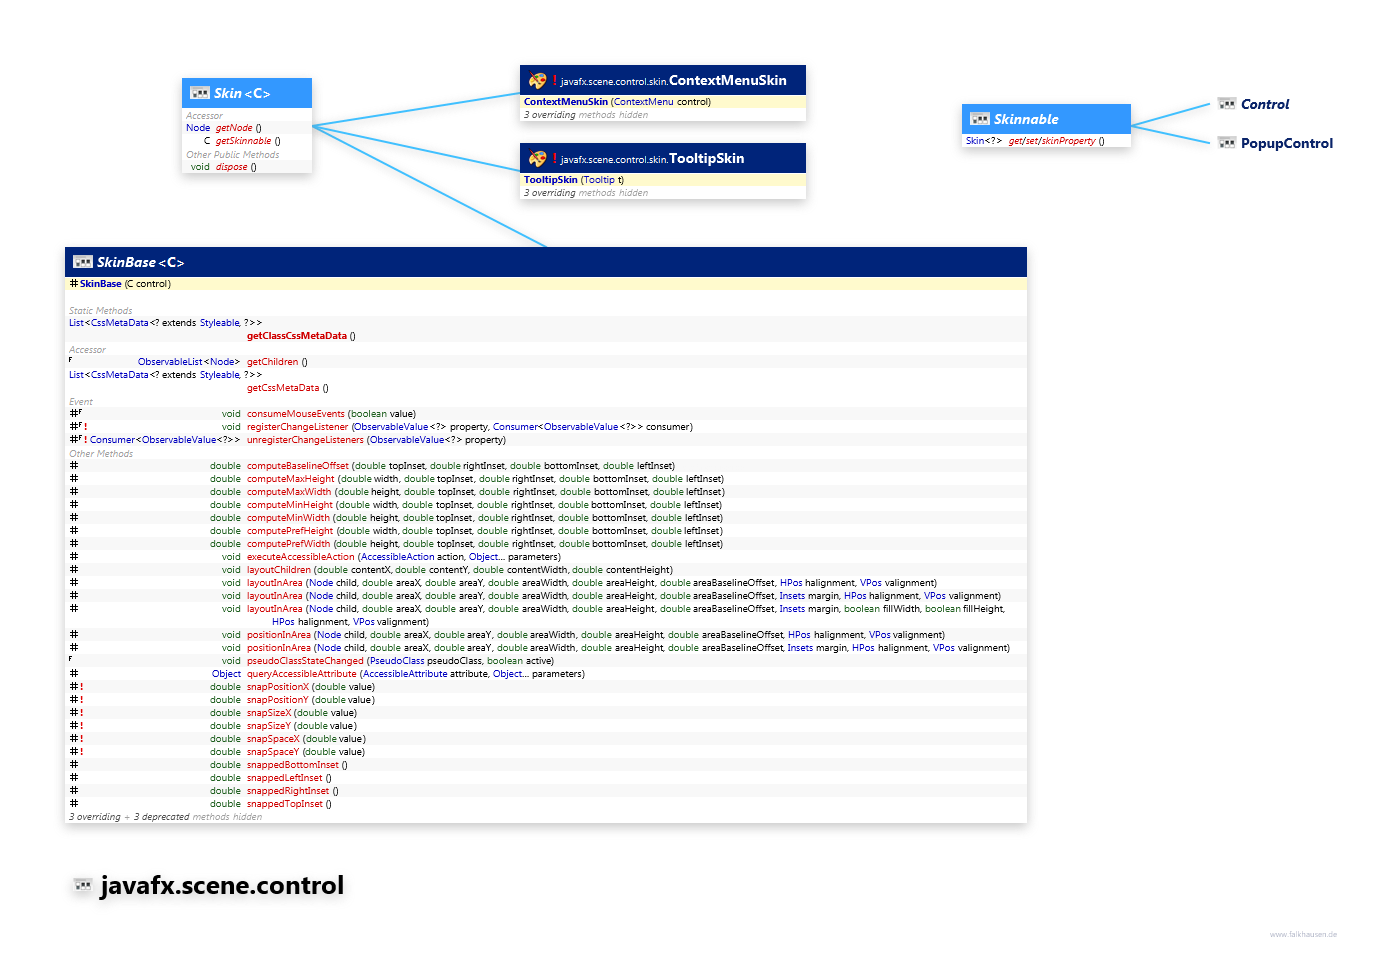1394x980 pixels.
Task: Click the snappedTopInset method entry
Action: click(285, 804)
